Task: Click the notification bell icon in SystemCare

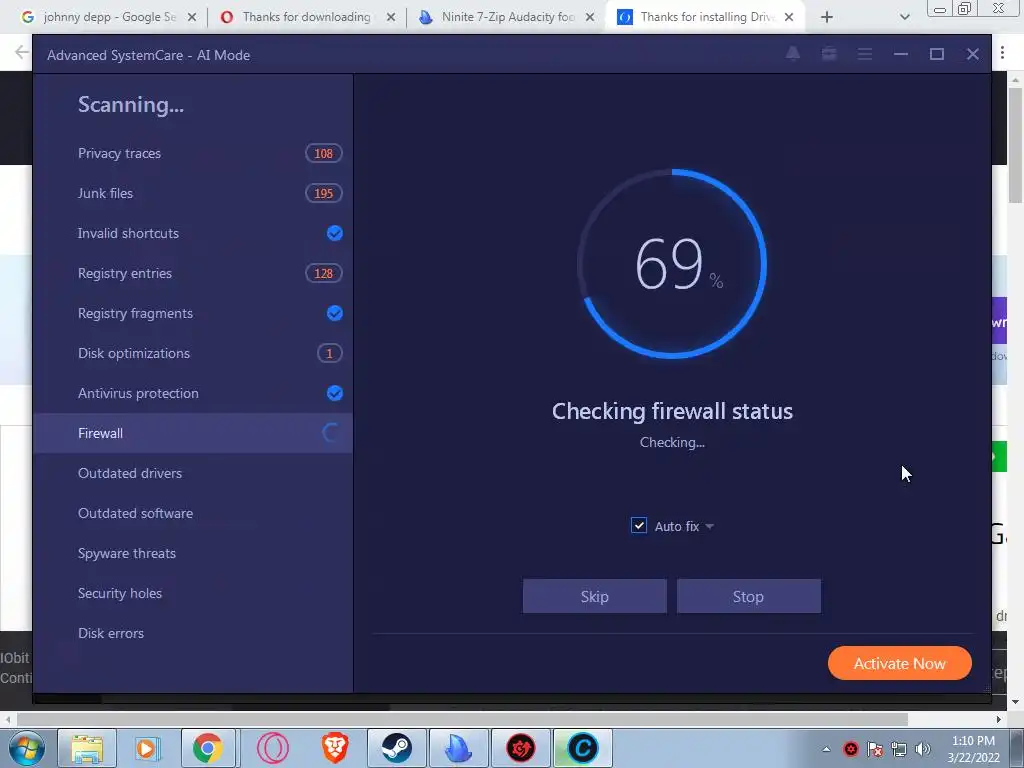Action: (792, 54)
